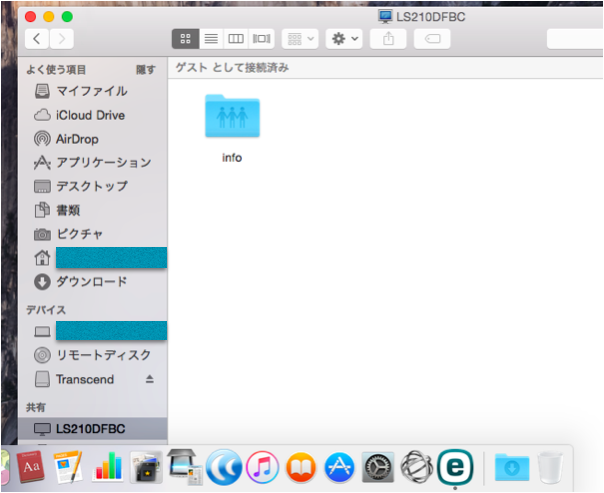Open the Trash in the Dock
Image resolution: width=604 pixels, height=493 pixels.
pyautogui.click(x=550, y=468)
